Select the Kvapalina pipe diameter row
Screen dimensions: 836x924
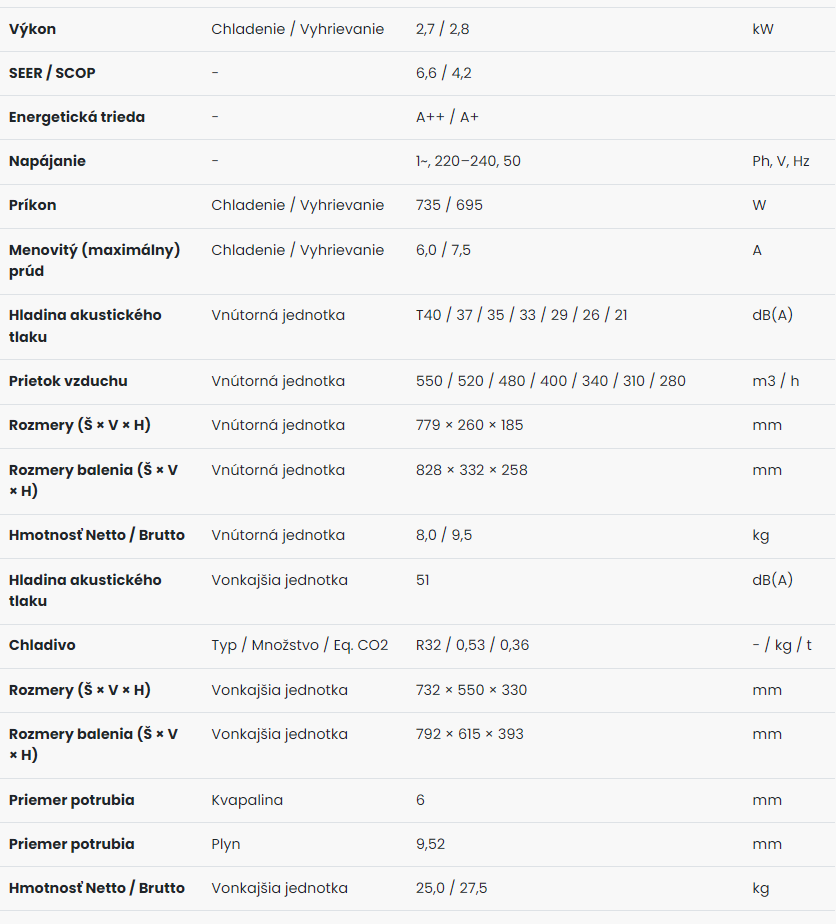point(418,800)
